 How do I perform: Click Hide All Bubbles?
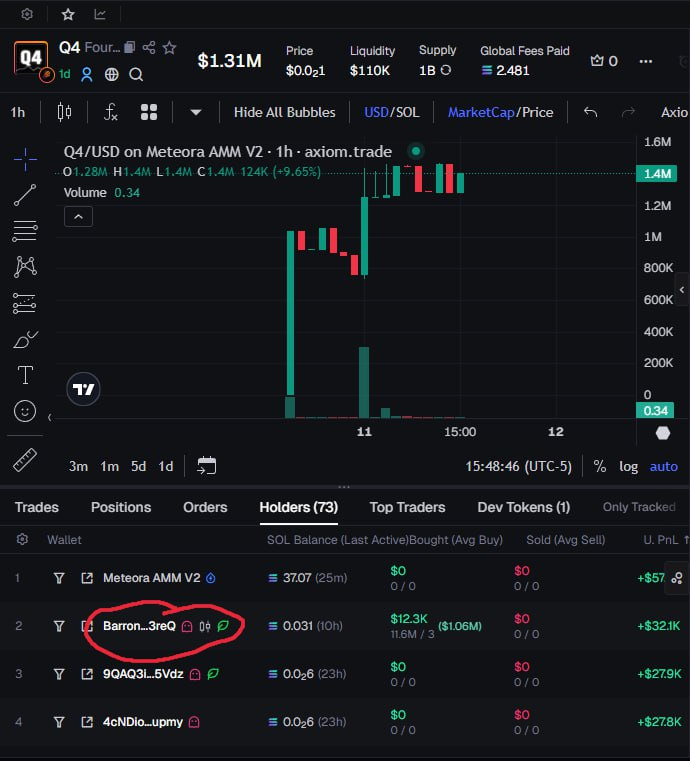coord(284,113)
